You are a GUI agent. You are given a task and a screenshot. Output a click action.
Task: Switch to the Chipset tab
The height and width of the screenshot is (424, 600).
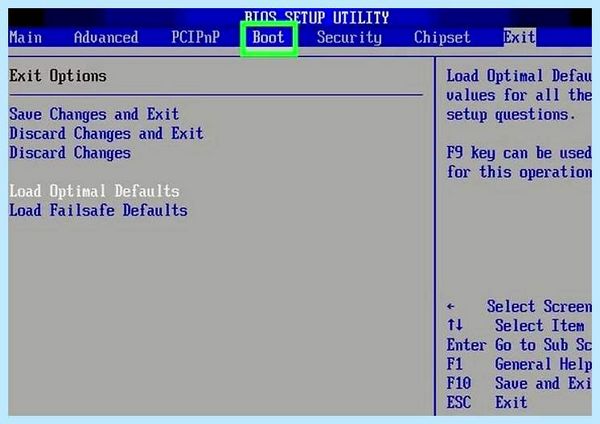442,38
